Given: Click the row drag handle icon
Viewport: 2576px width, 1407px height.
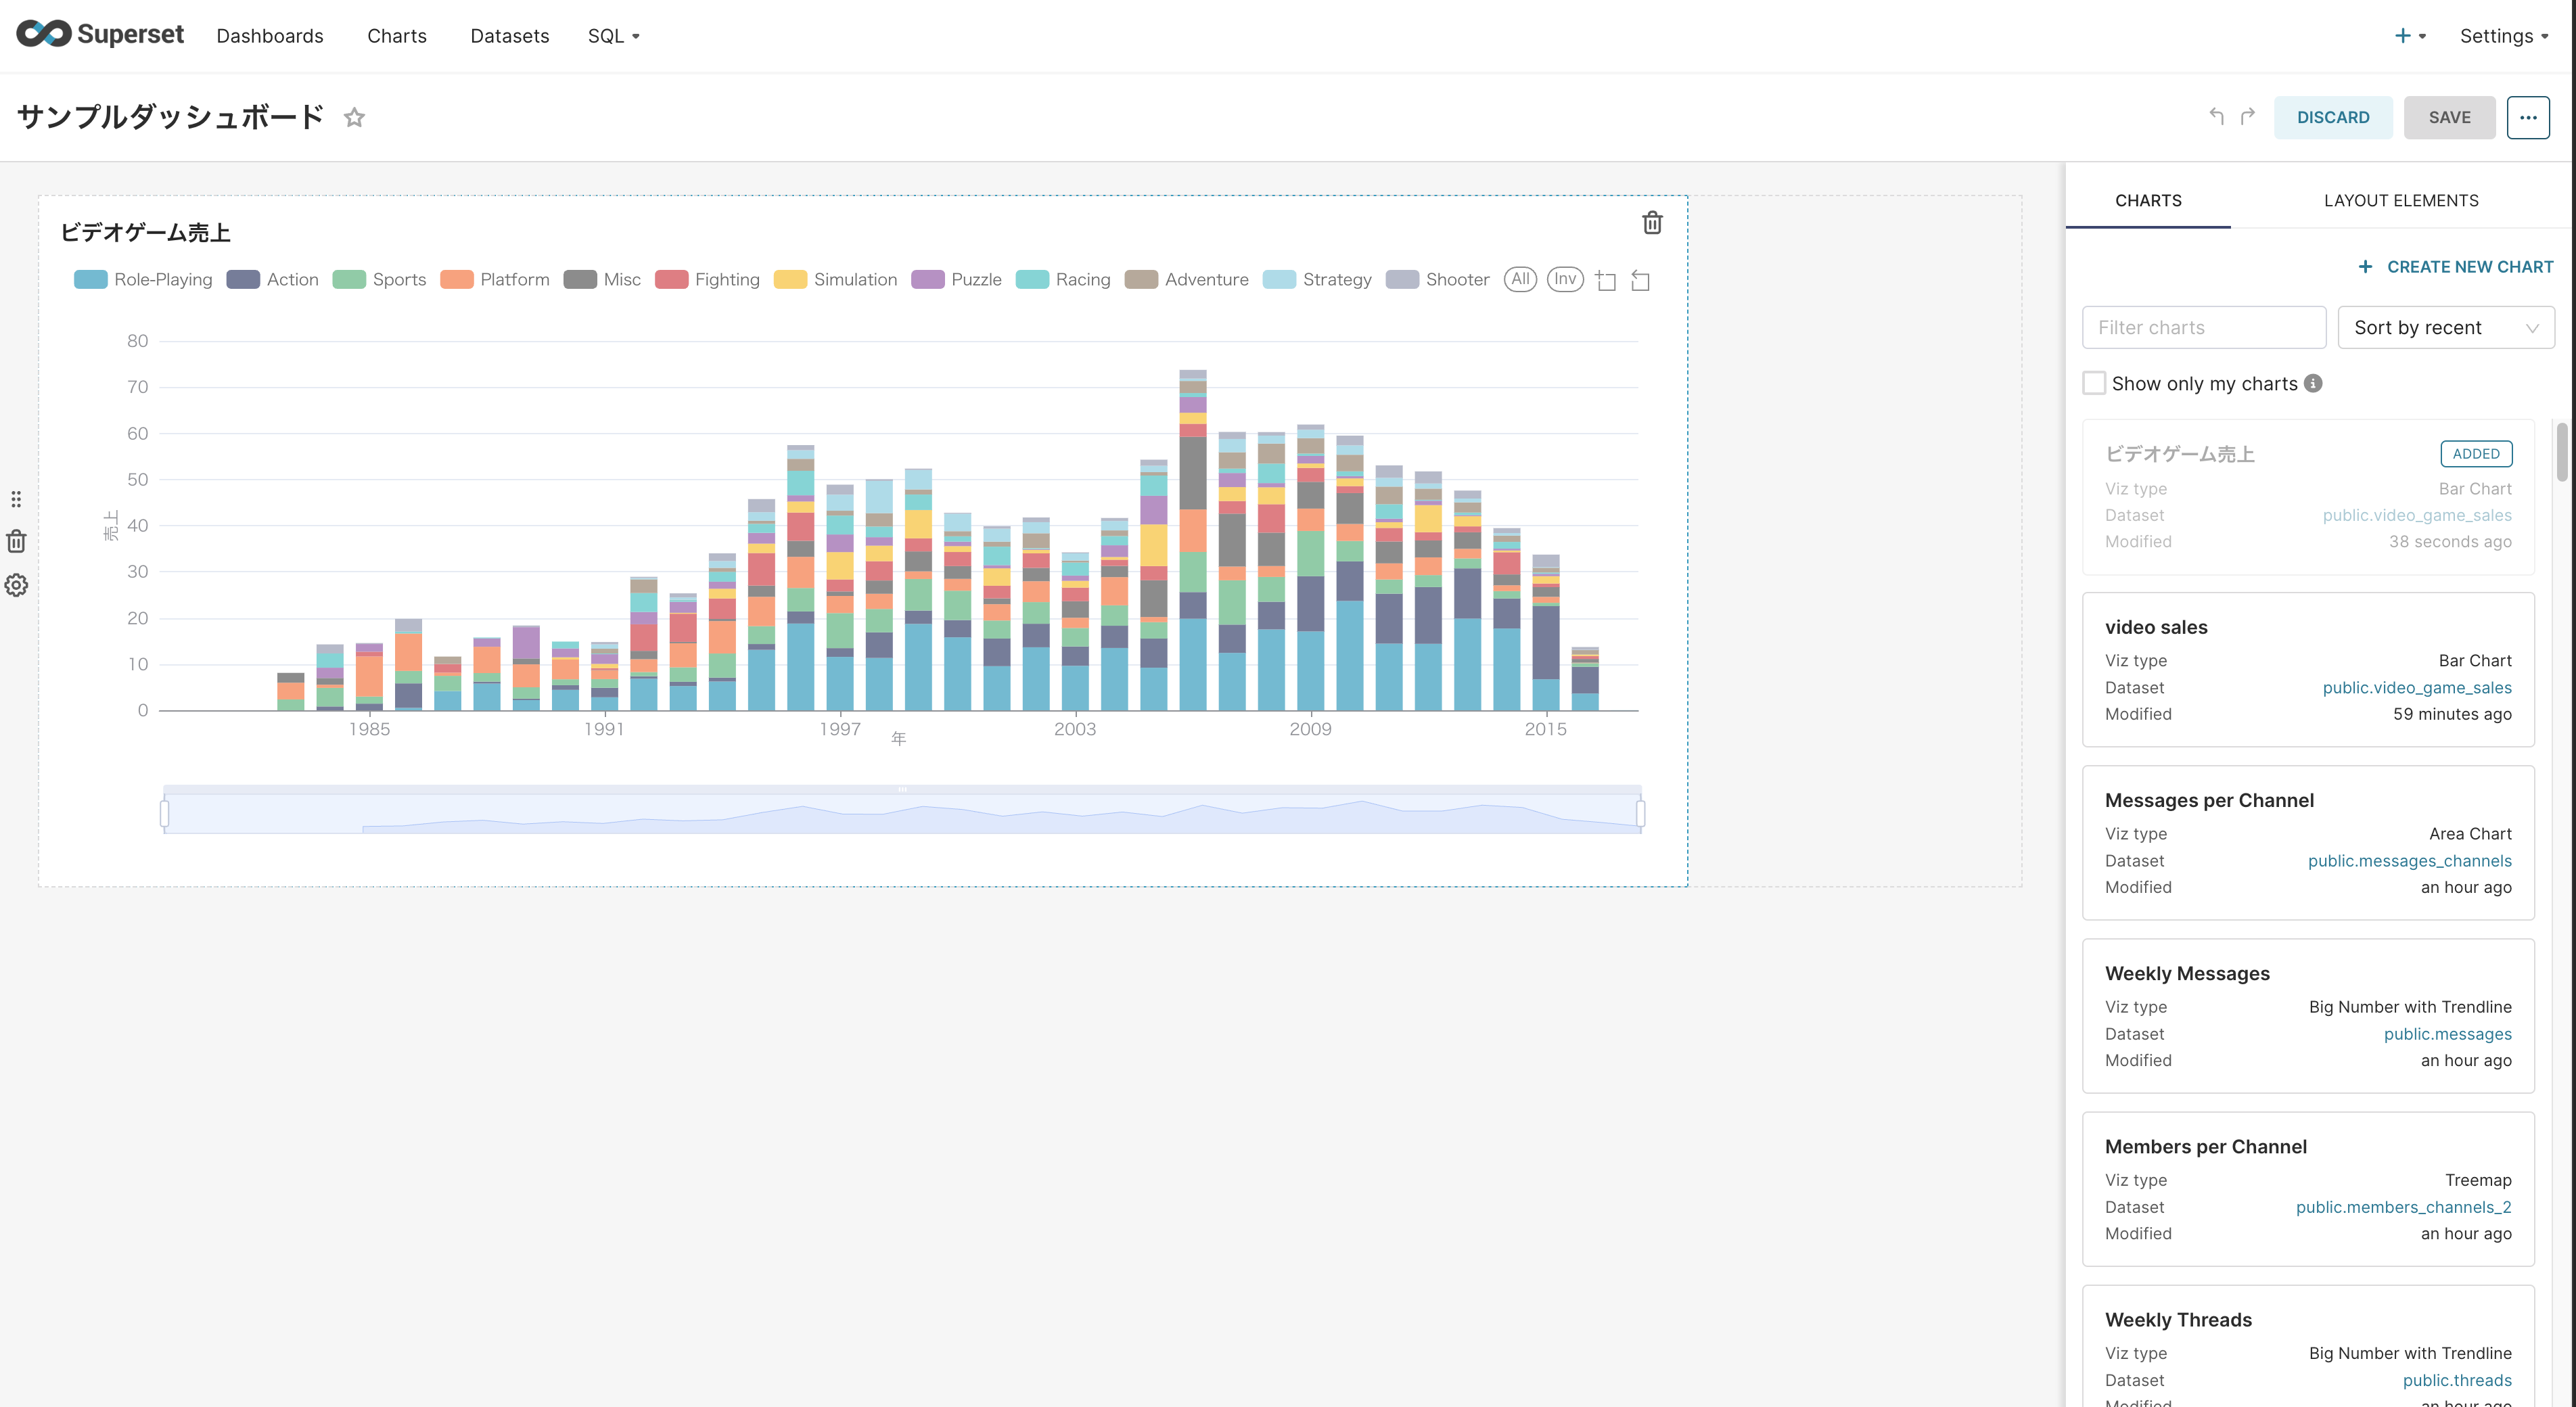Looking at the screenshot, I should click(16, 498).
